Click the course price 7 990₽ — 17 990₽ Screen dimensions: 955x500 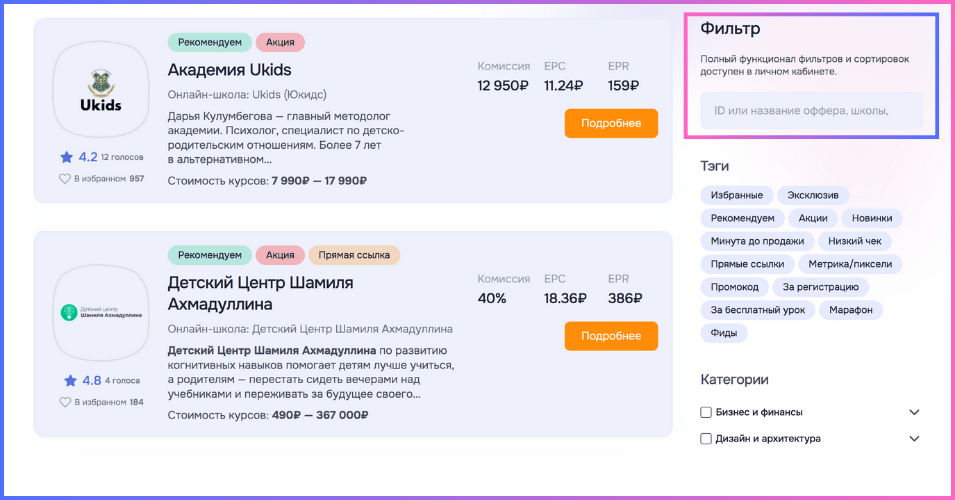(x=319, y=181)
